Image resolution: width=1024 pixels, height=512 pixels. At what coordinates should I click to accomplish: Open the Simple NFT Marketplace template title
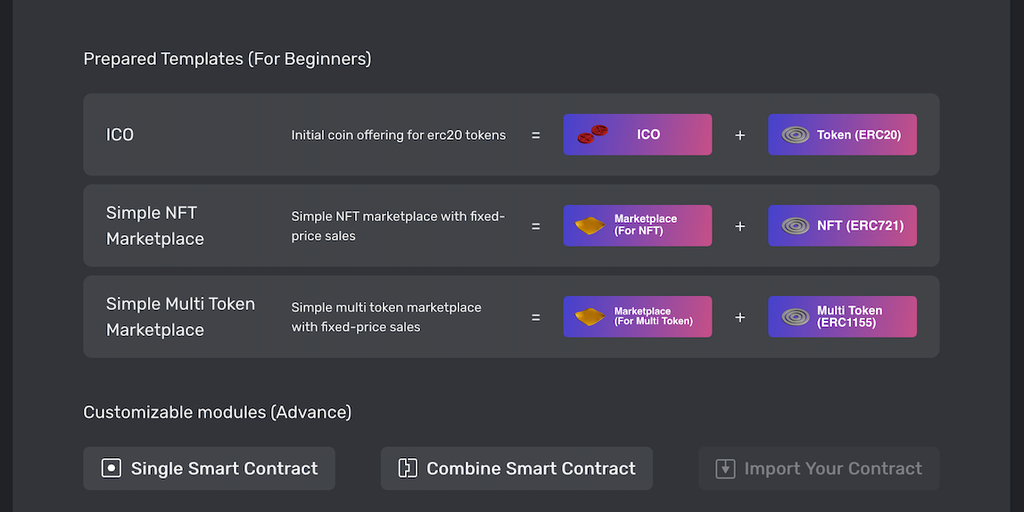point(155,226)
